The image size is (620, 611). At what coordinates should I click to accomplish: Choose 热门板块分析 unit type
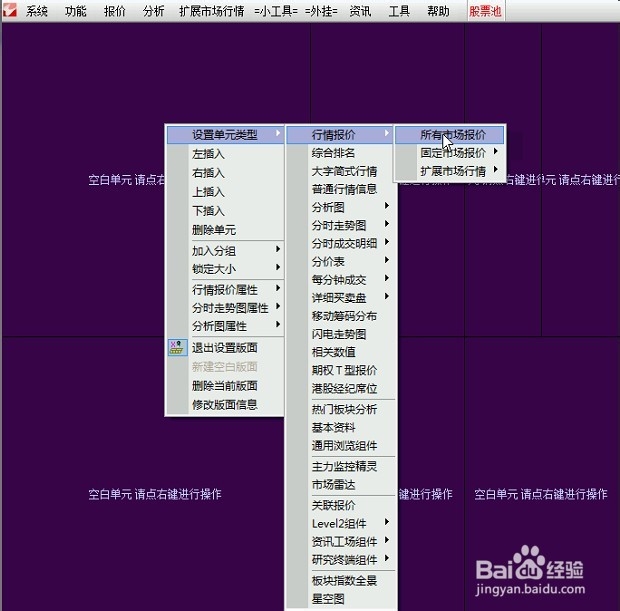[341, 409]
